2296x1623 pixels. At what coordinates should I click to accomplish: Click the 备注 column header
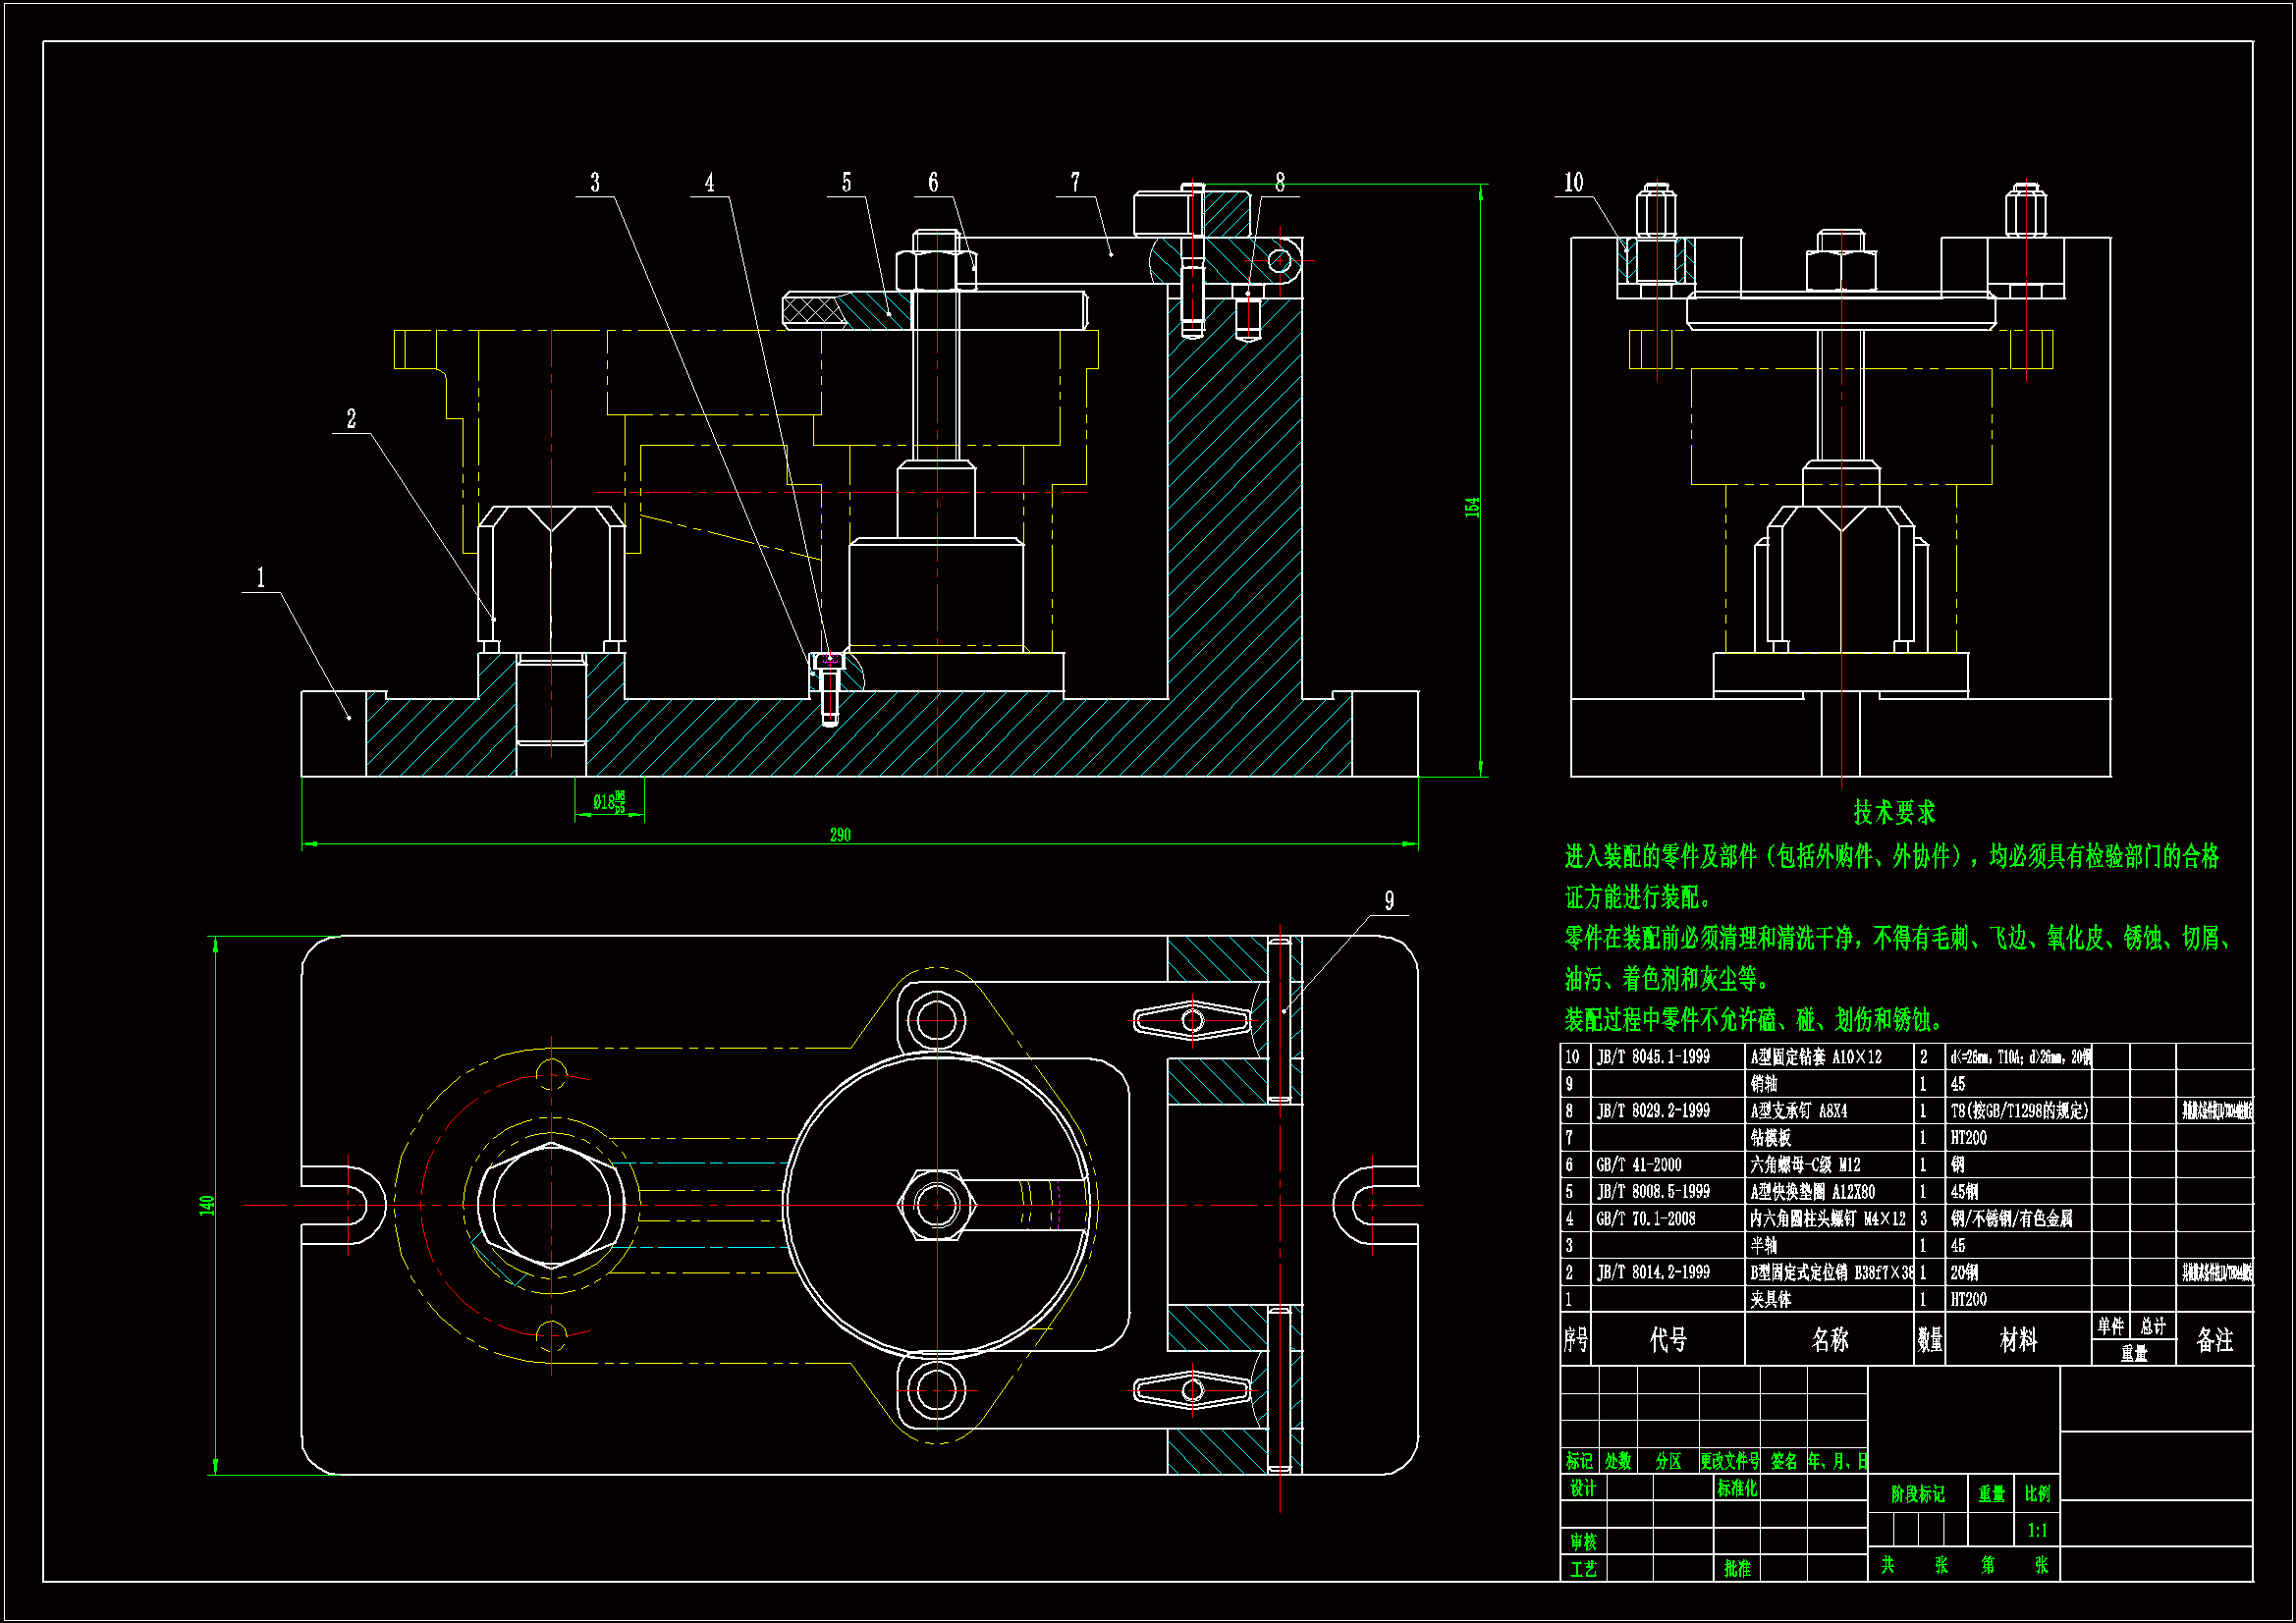tap(2214, 1339)
